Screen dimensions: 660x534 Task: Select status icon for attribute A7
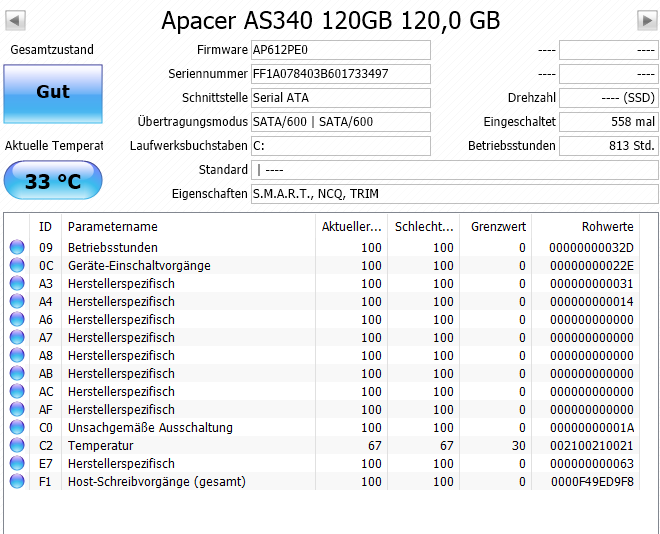[17, 337]
